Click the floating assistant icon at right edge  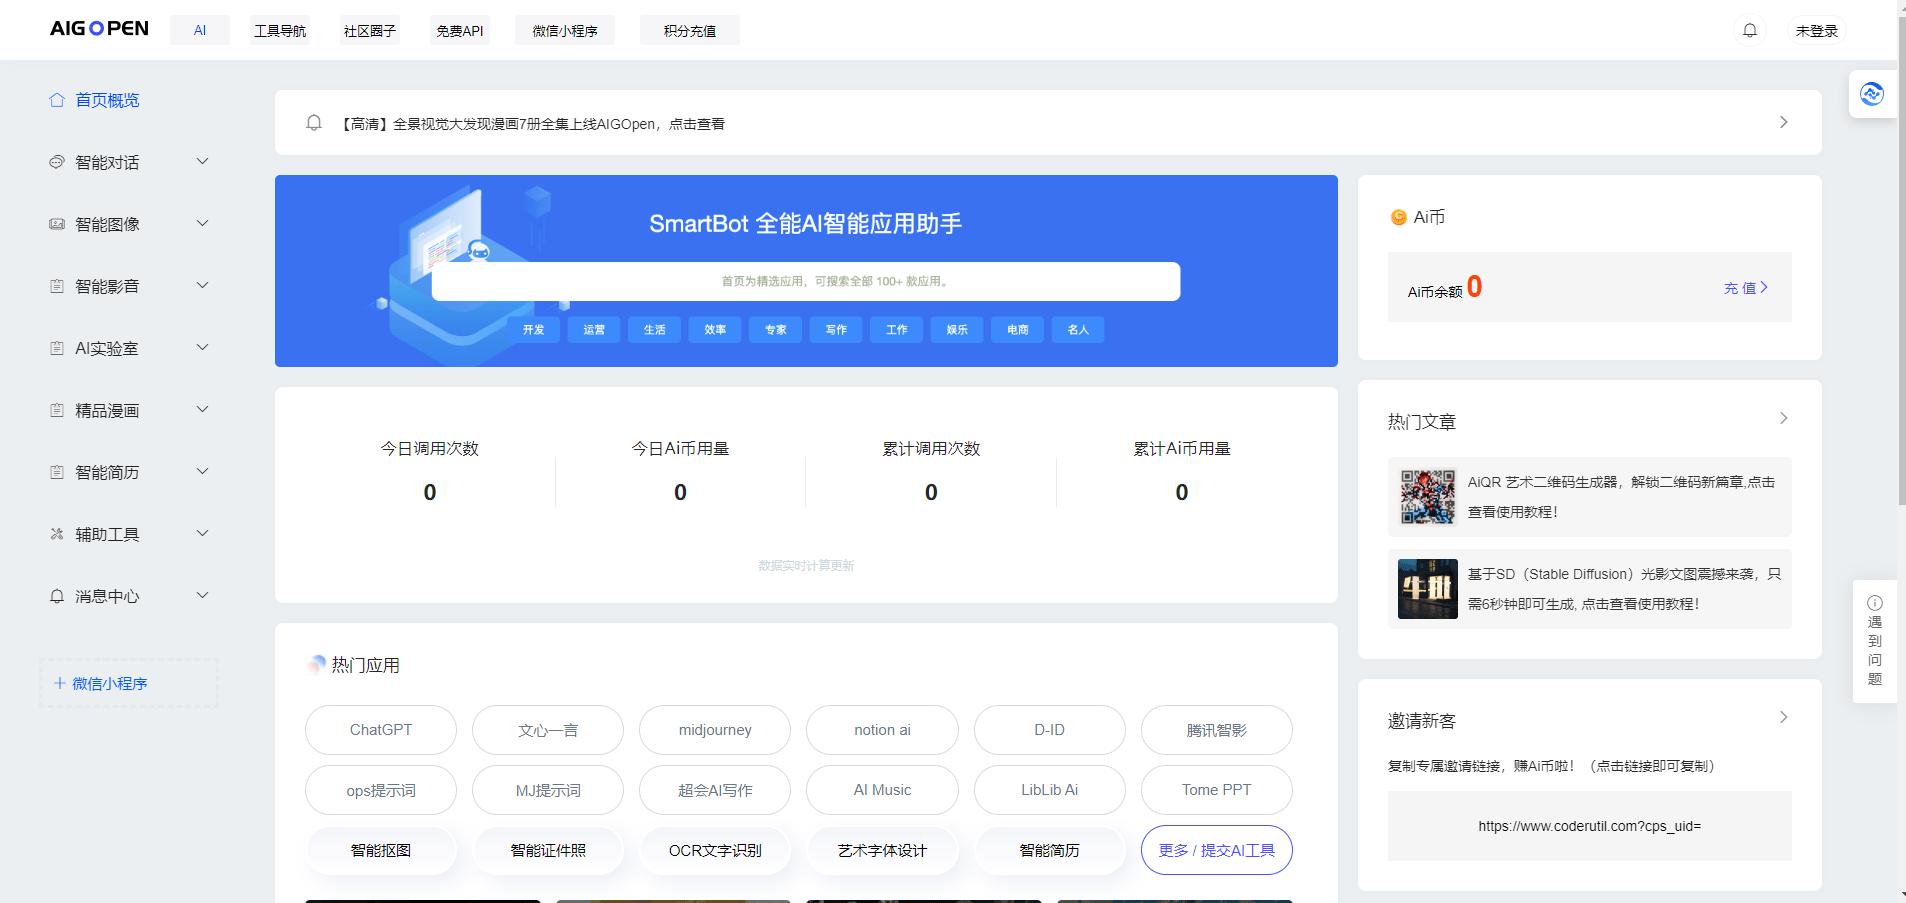1871,94
